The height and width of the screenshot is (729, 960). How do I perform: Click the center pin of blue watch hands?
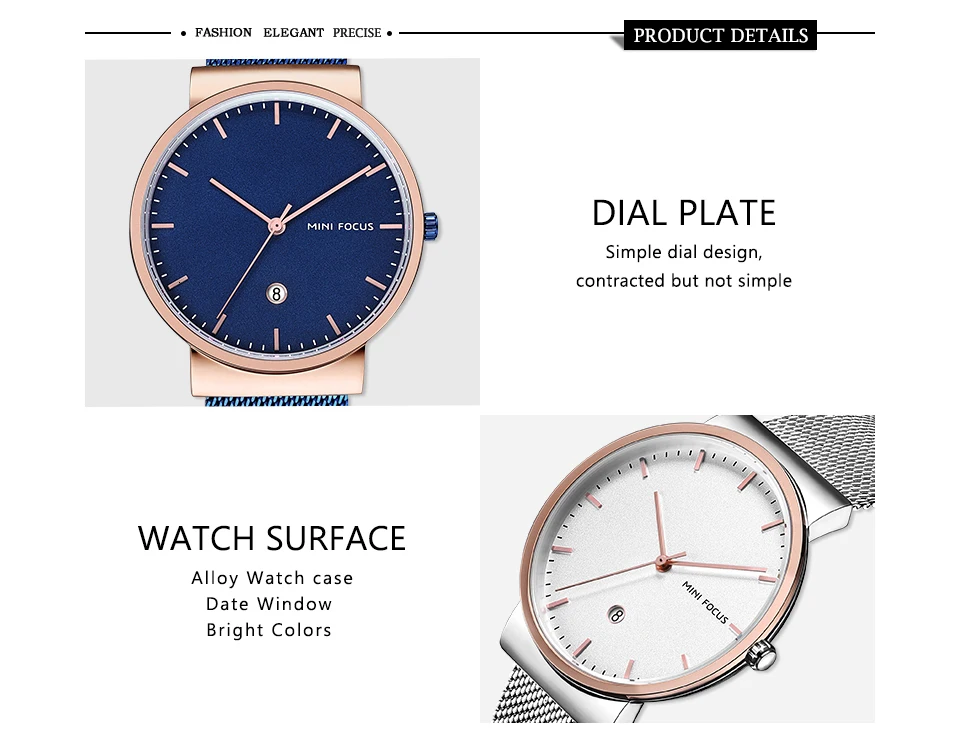click(276, 227)
